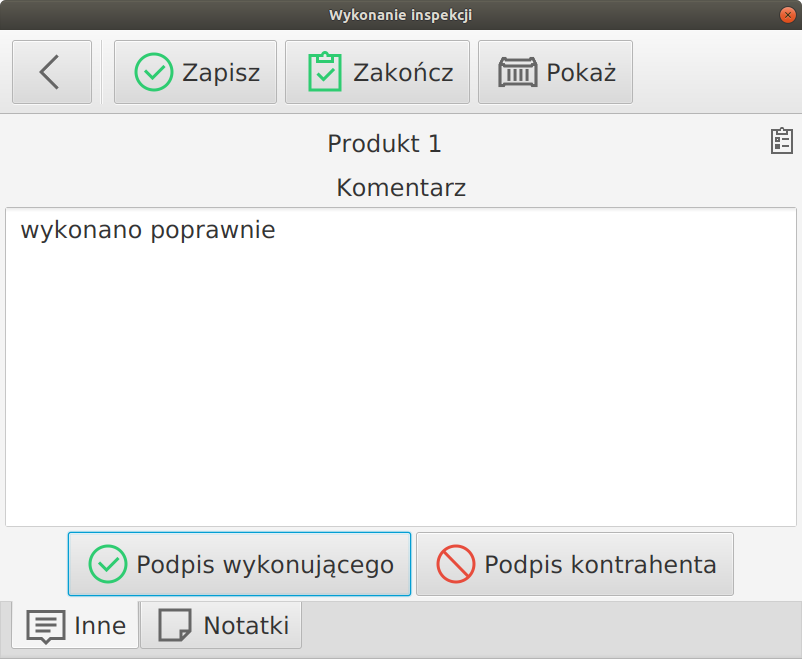Add the contractor signature via Podpis kontrahenta
The width and height of the screenshot is (802, 659).
(575, 563)
